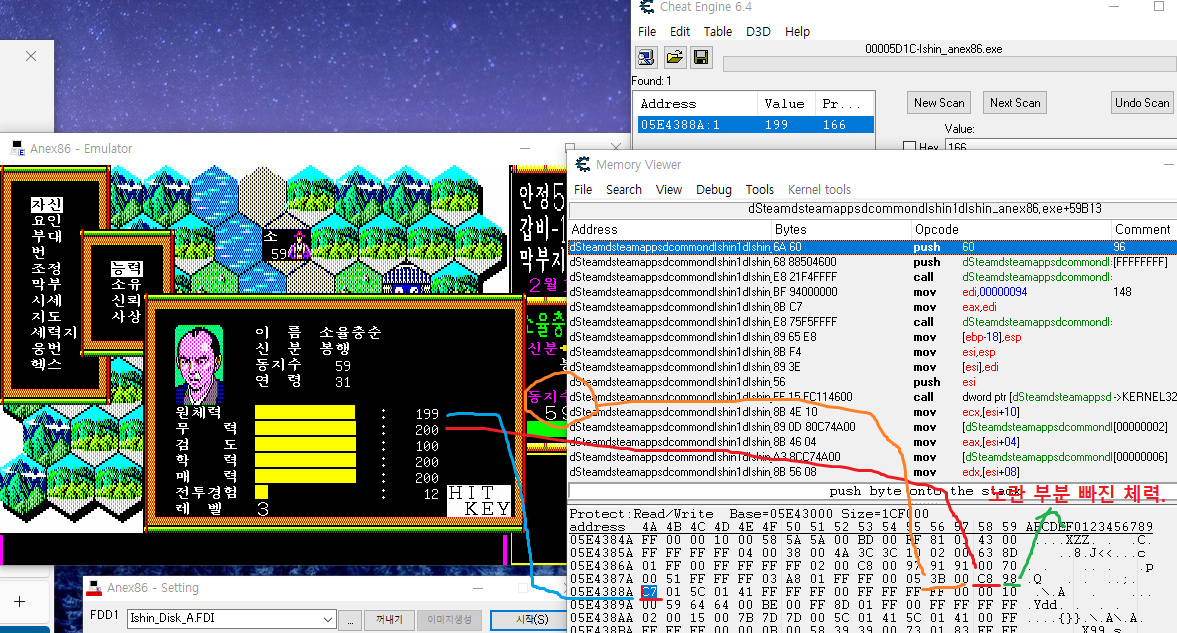Toggle the Hex checkbox in Cheat Engine
Screen dimensions: 1177x633
coord(909,146)
